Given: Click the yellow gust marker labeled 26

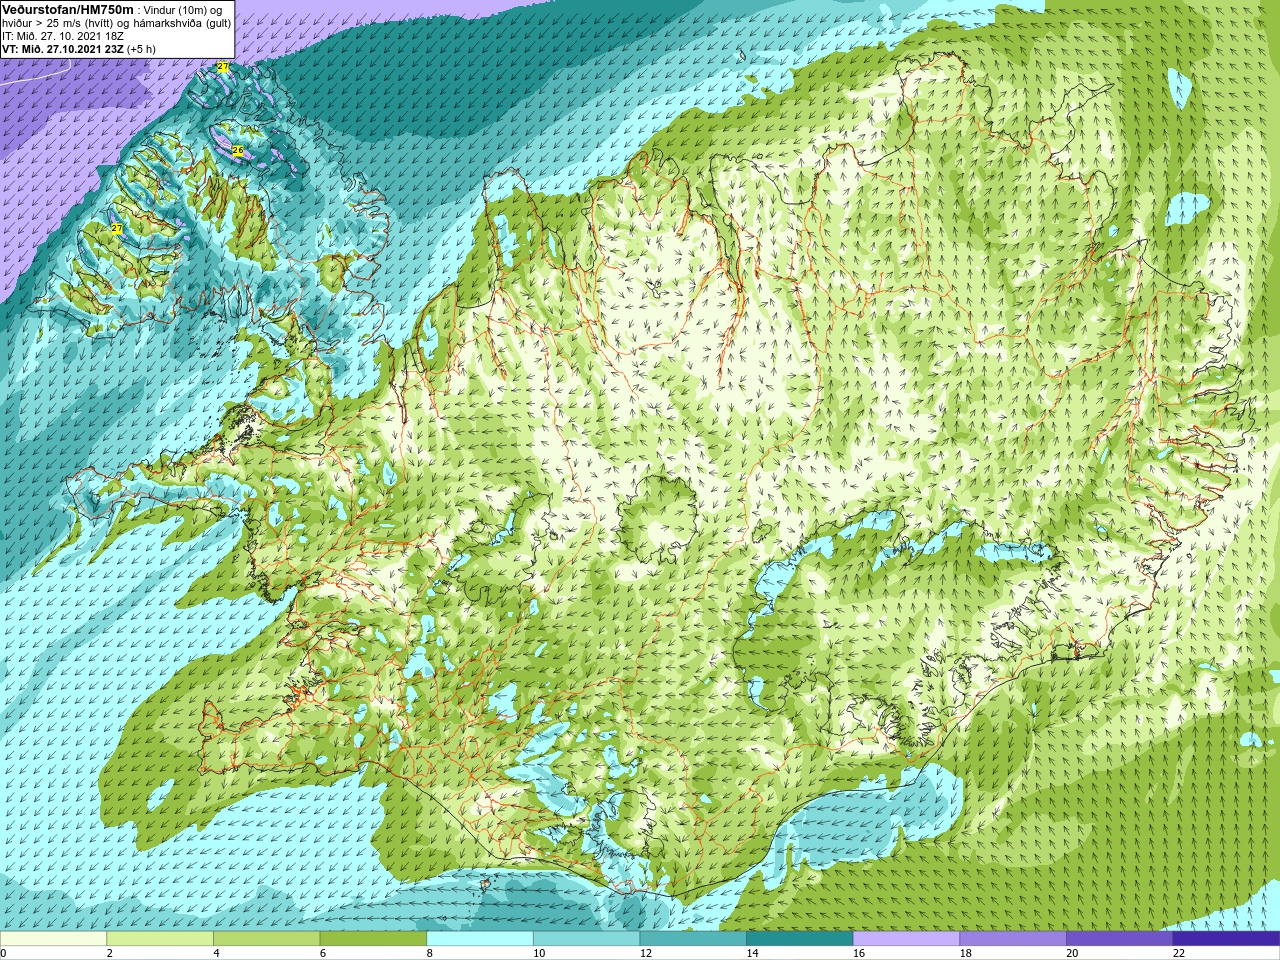Looking at the screenshot, I should 238,151.
